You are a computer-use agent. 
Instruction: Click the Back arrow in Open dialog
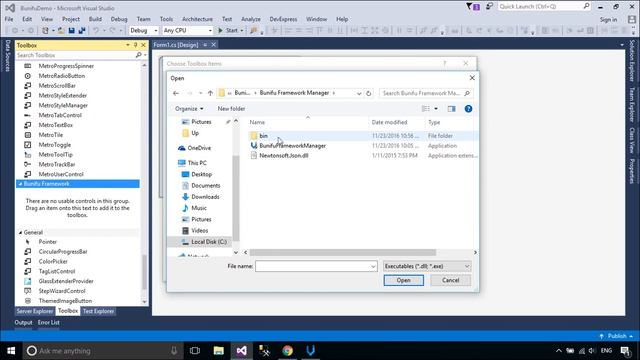[x=176, y=93]
